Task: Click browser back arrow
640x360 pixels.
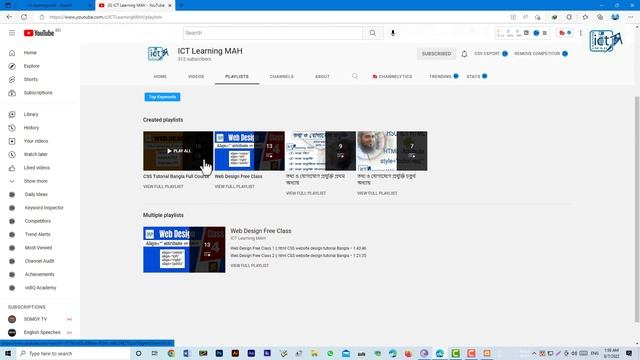Action: click(x=9, y=17)
